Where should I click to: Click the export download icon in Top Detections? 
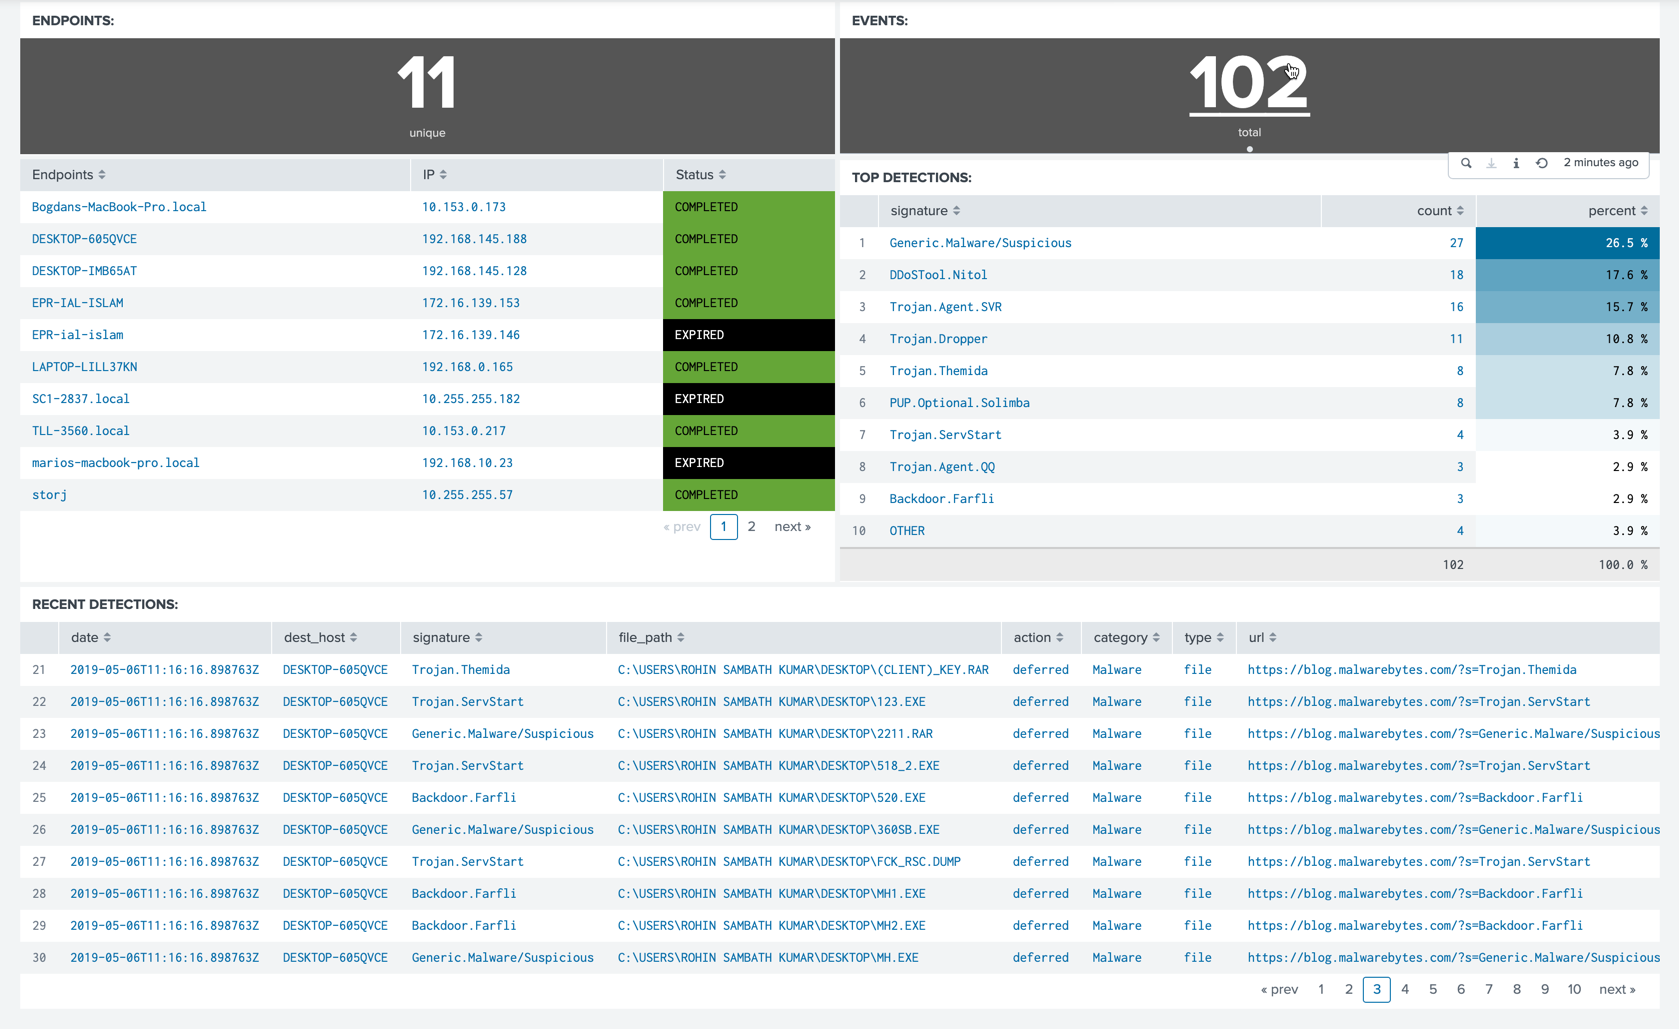pyautogui.click(x=1491, y=163)
